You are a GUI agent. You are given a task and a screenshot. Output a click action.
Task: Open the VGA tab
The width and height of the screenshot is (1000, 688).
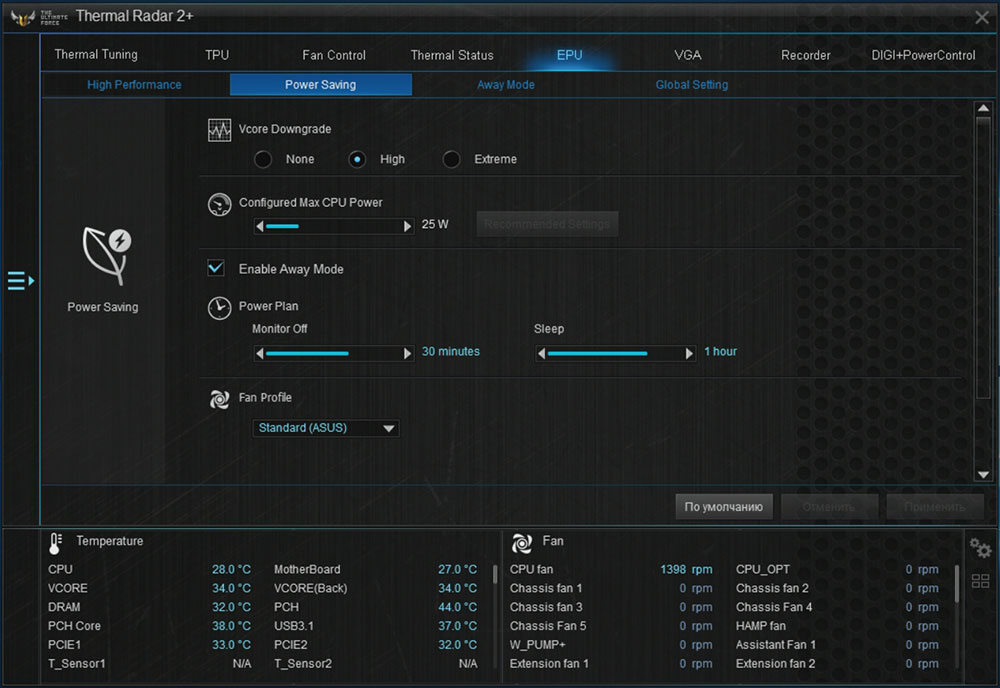coord(688,55)
